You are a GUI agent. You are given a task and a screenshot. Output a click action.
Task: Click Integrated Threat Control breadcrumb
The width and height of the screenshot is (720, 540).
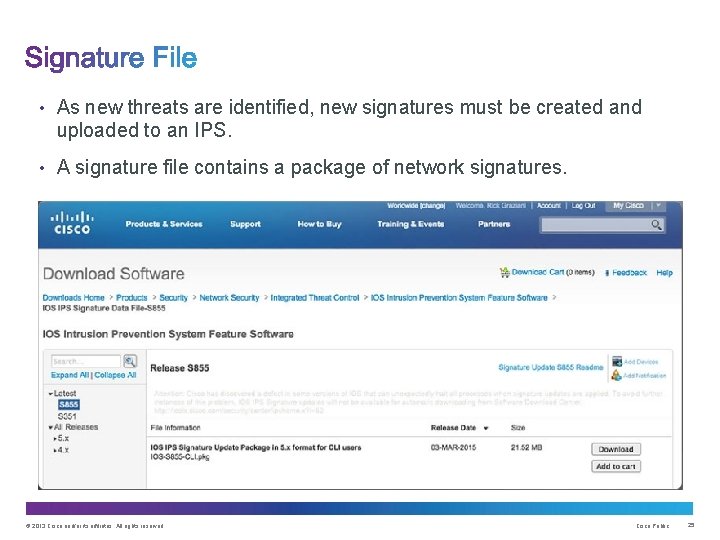click(x=315, y=298)
